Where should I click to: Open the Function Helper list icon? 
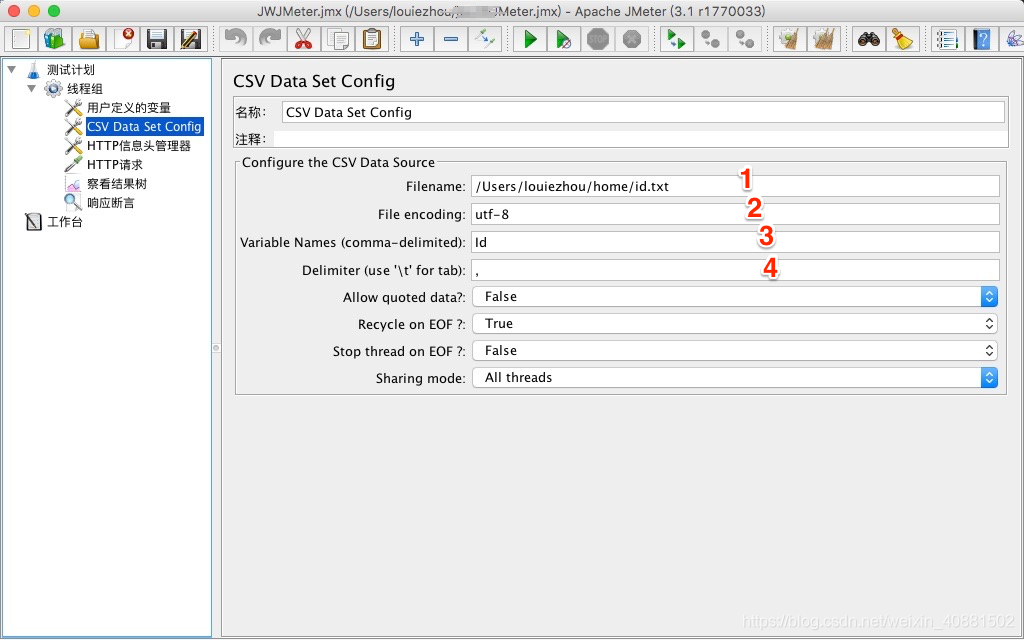click(948, 39)
